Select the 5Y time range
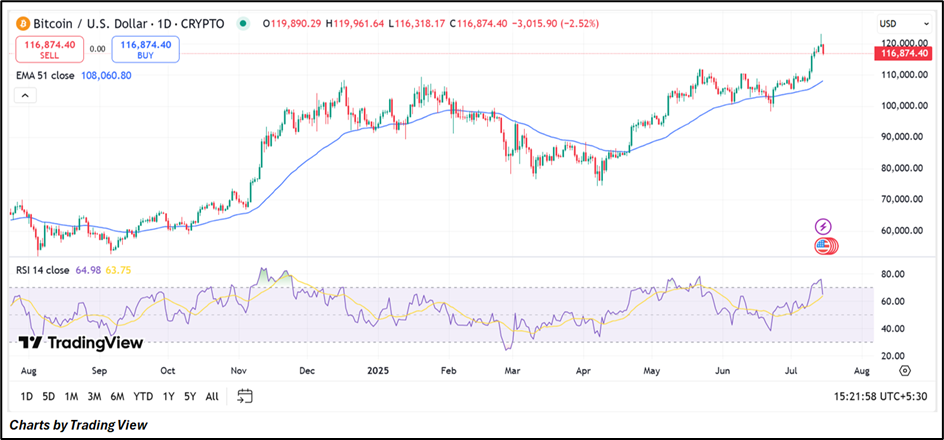Viewport: 944px width, 440px height. (x=189, y=397)
